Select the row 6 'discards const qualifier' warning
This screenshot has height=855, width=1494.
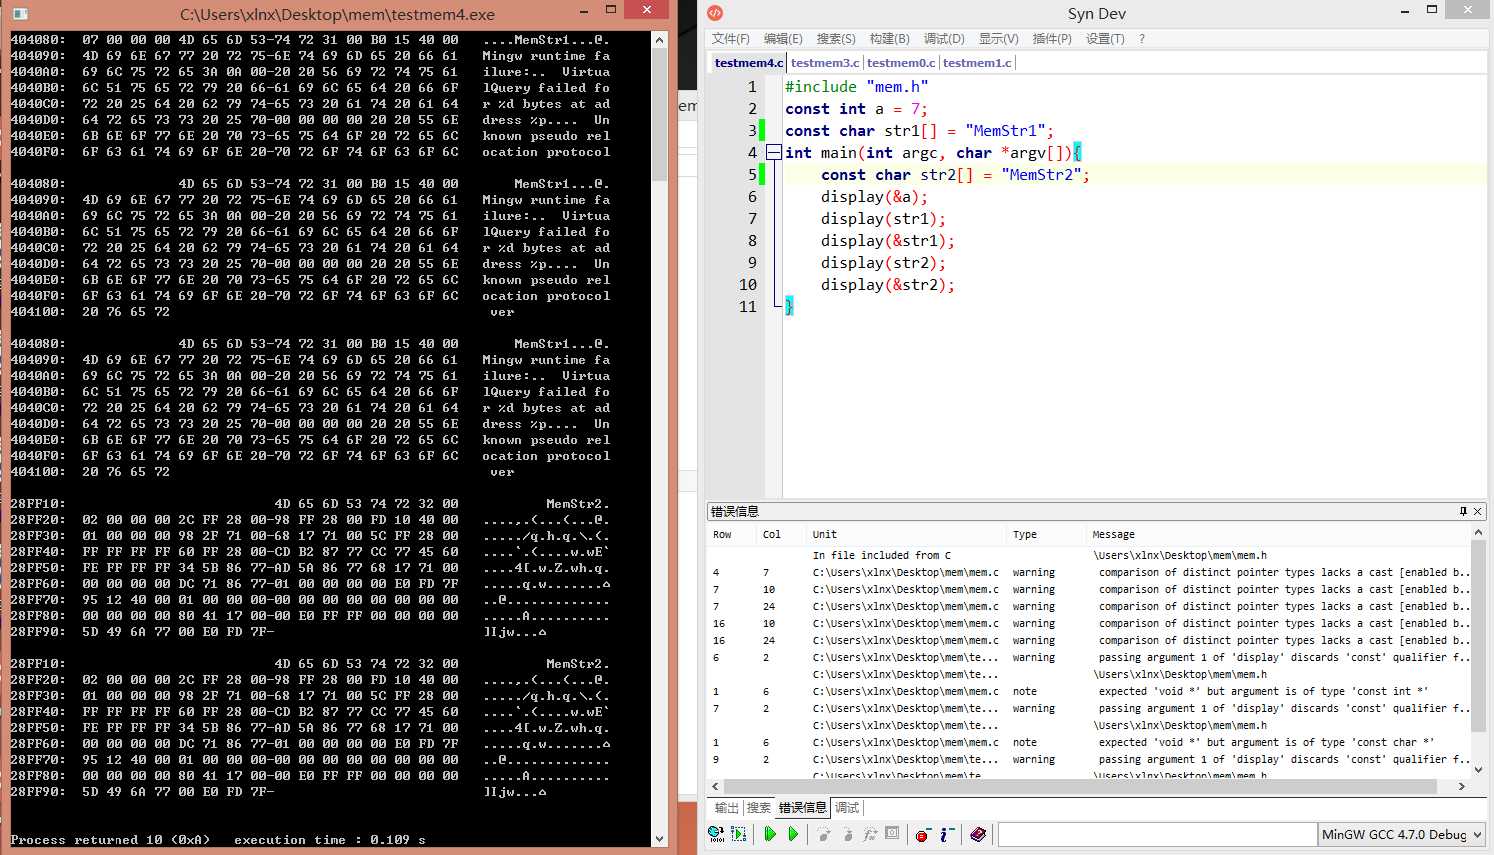tap(1088, 657)
